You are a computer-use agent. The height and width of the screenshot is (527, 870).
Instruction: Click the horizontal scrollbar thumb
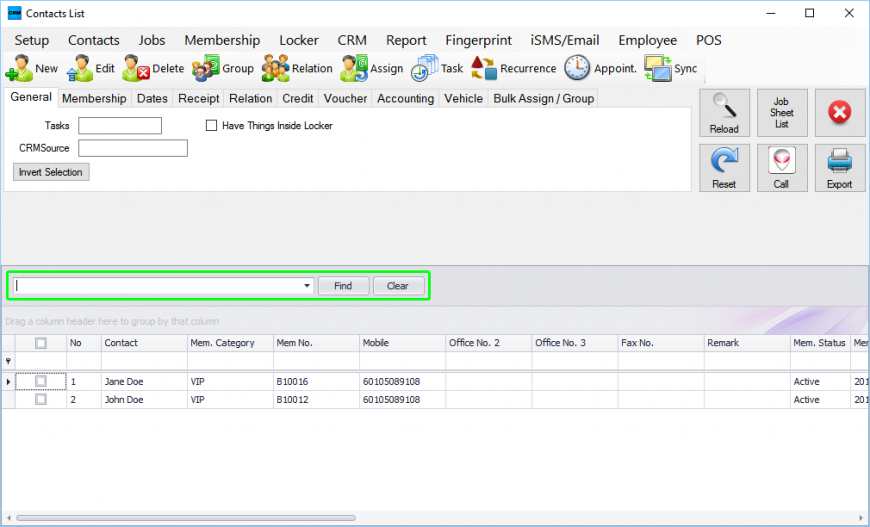(x=186, y=518)
